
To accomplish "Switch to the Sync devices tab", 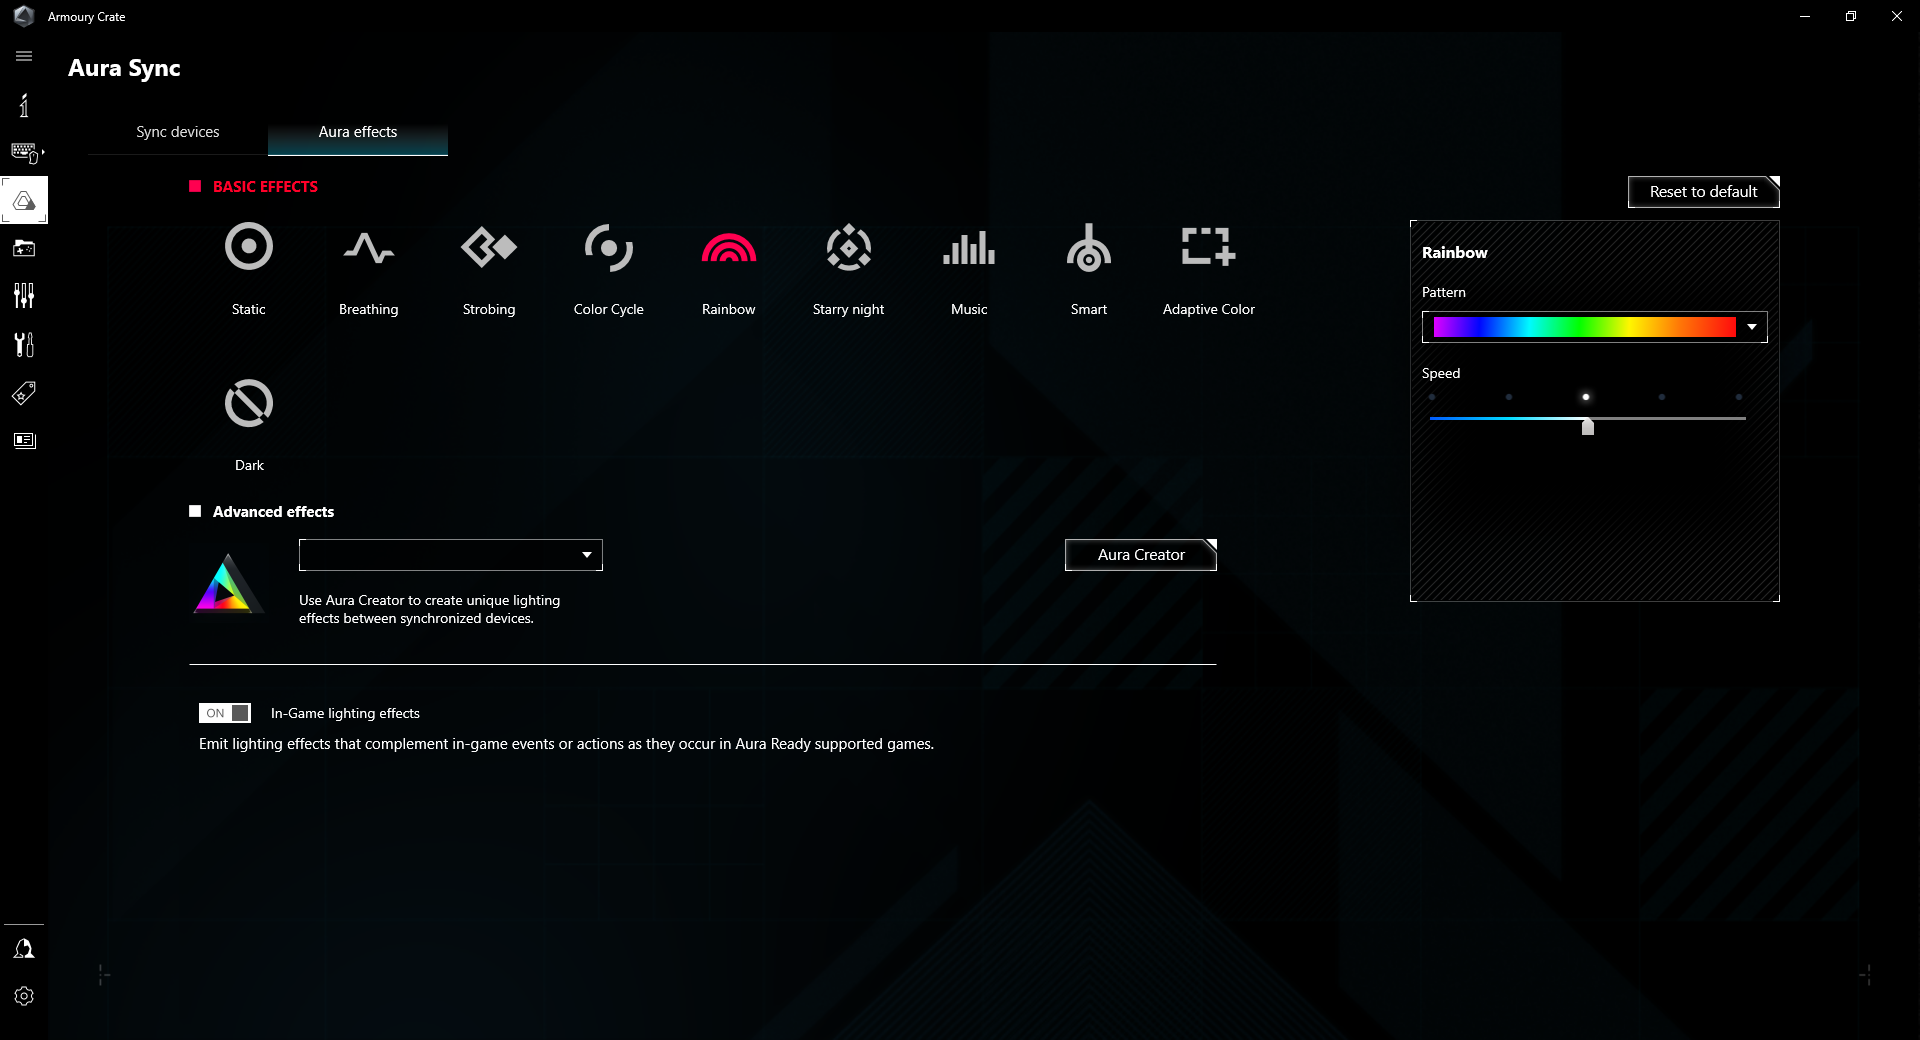I will [178, 132].
